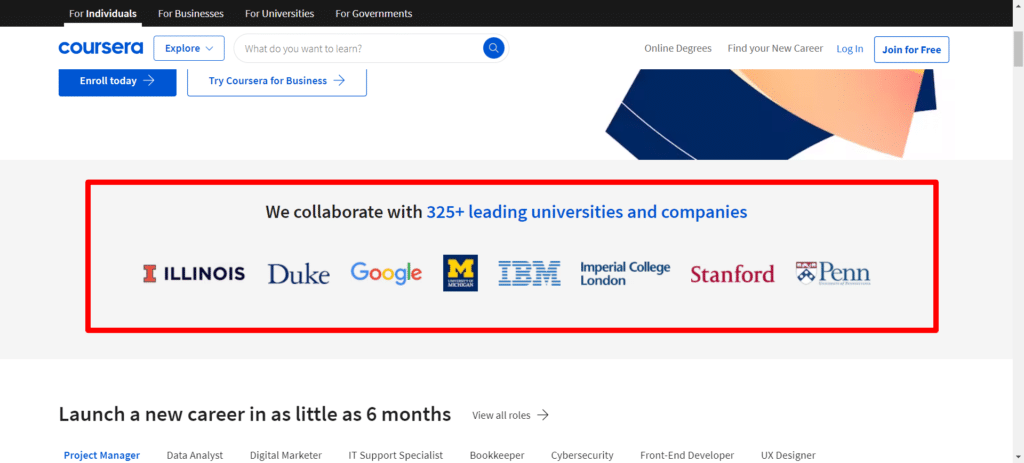This screenshot has height=463, width=1024.
Task: Open the Online Degrees link
Action: (678, 48)
